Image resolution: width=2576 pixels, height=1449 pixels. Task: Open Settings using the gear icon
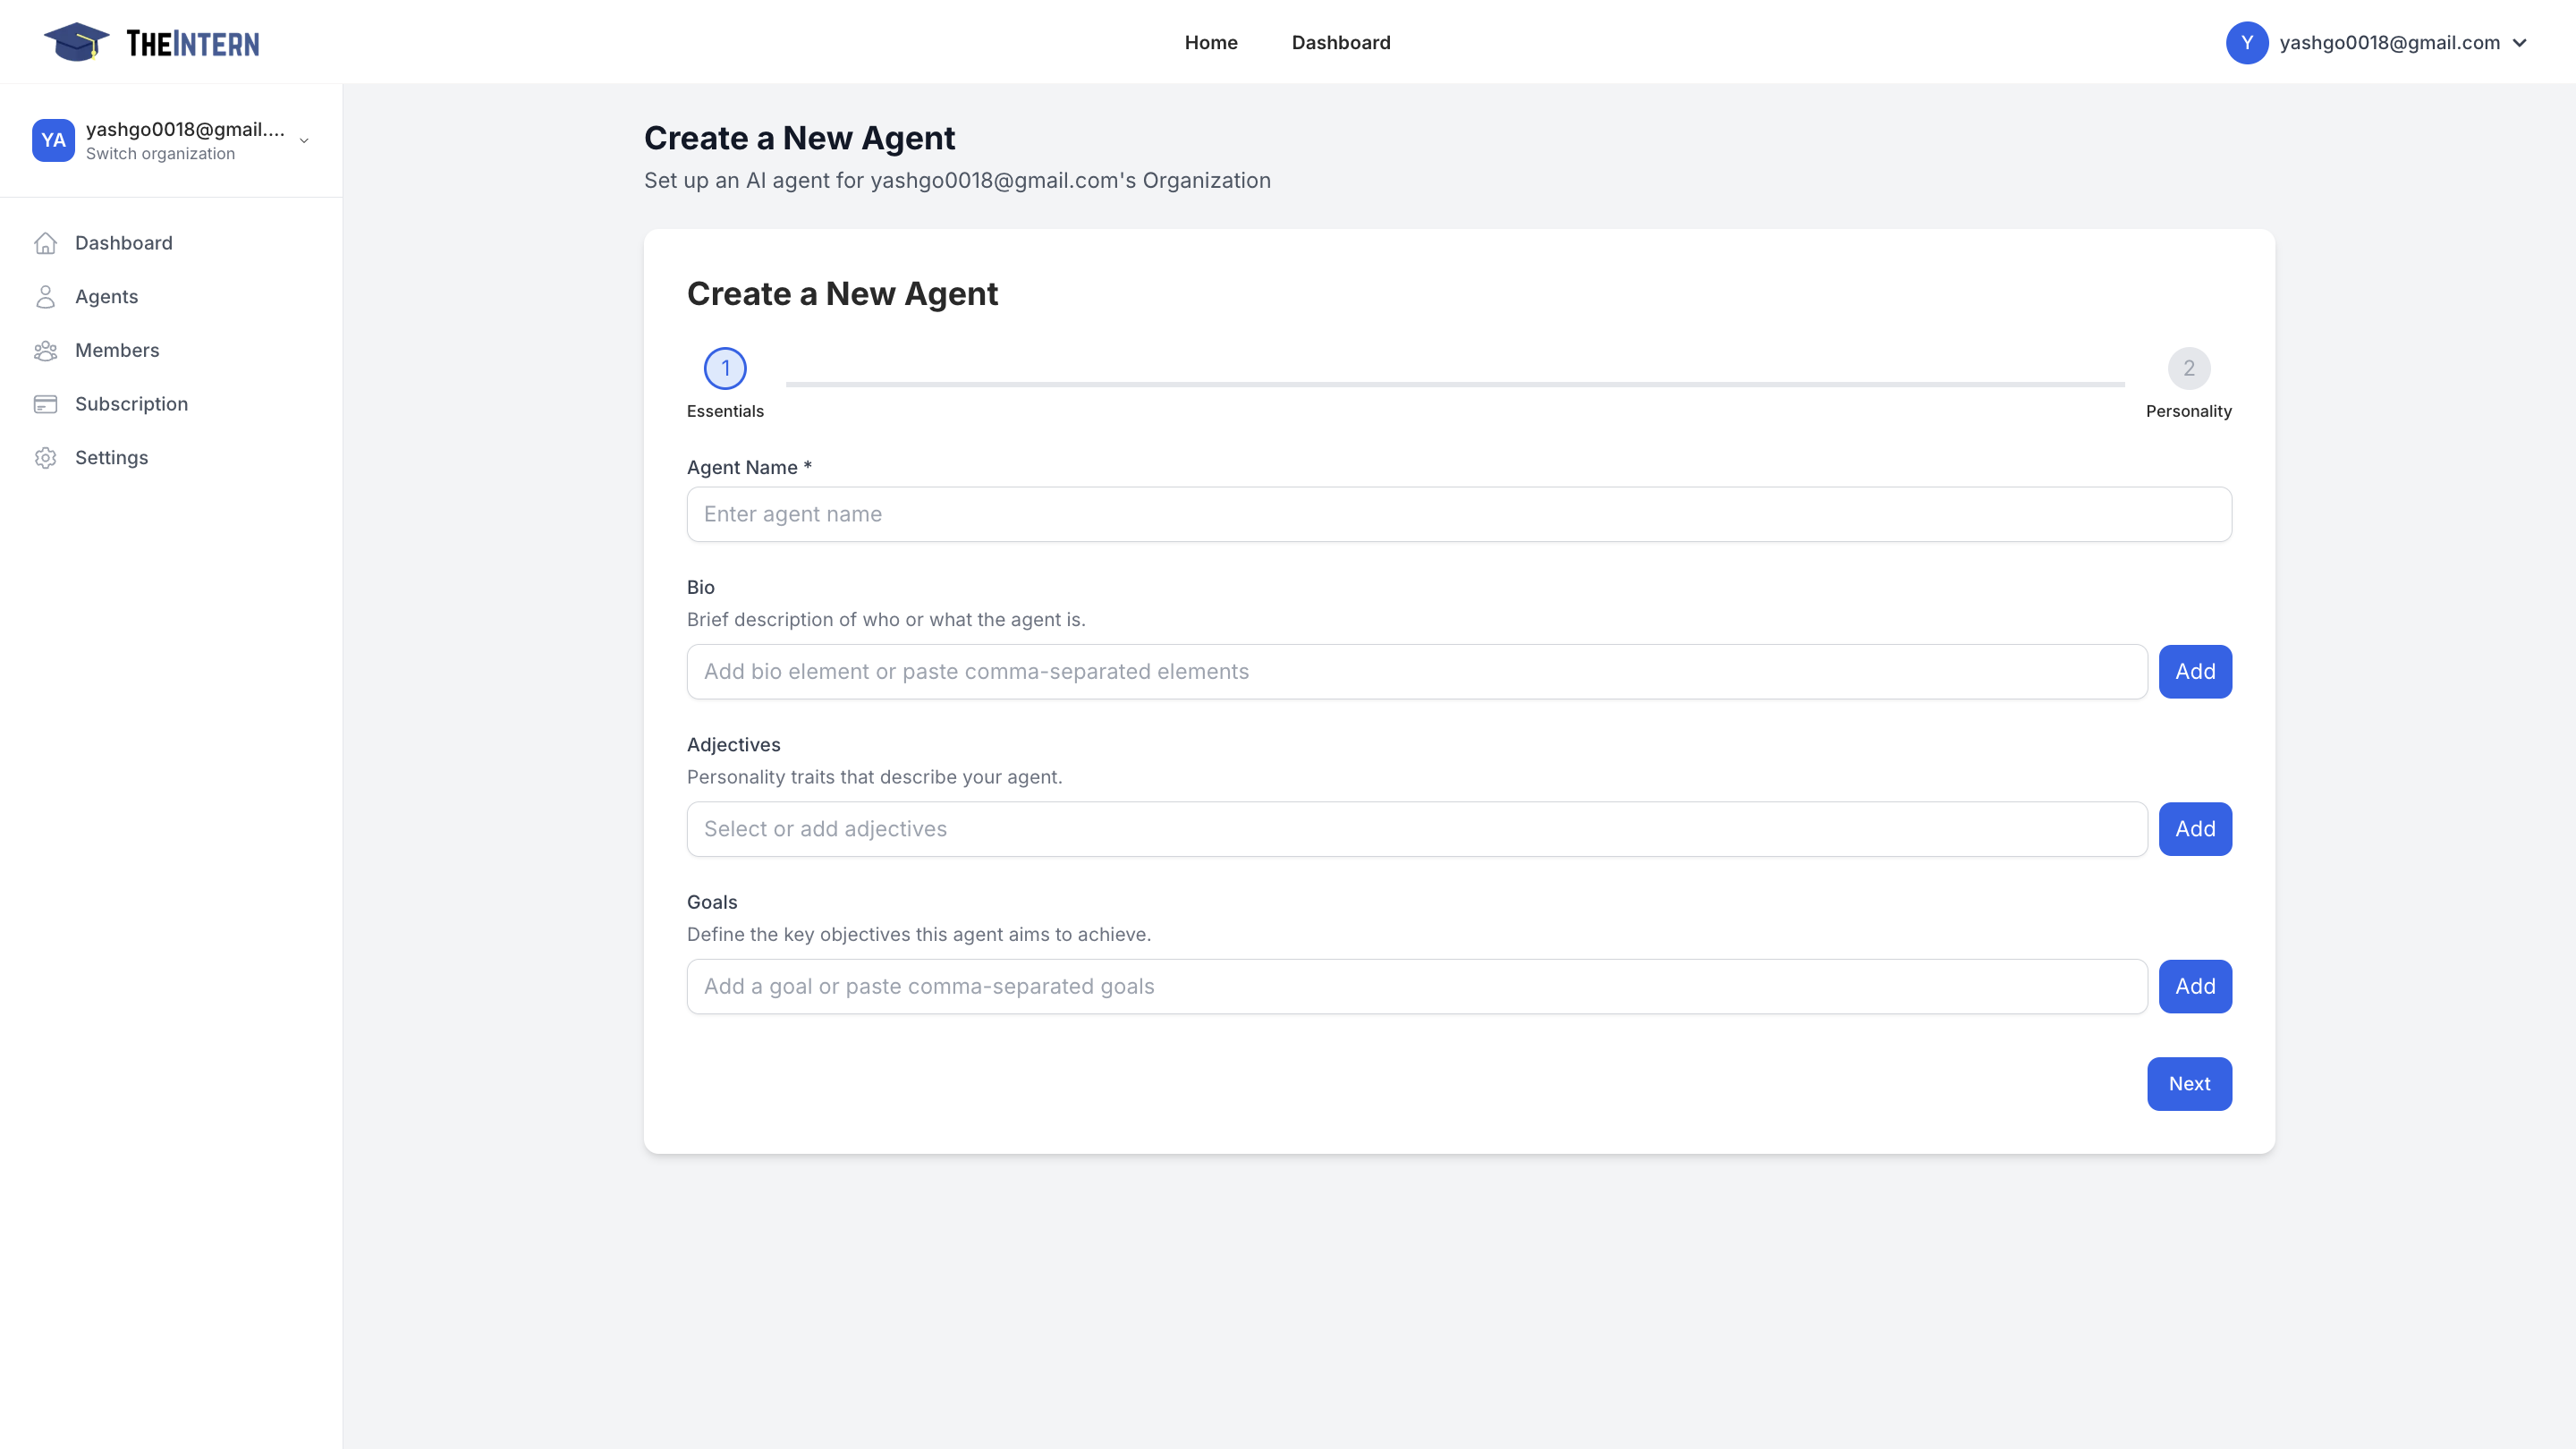46,457
